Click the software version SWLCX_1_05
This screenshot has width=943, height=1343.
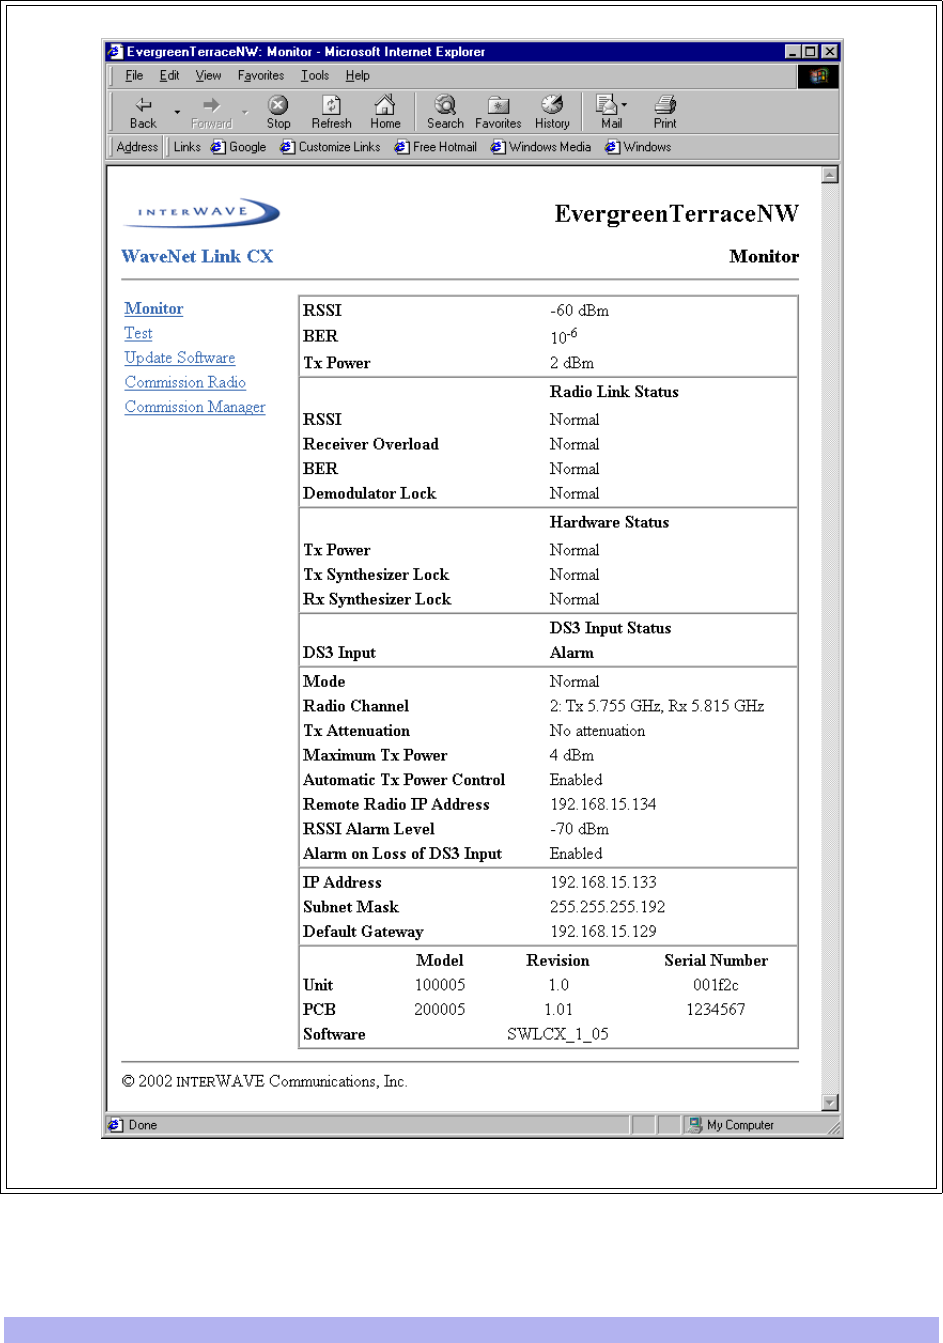(x=558, y=1034)
